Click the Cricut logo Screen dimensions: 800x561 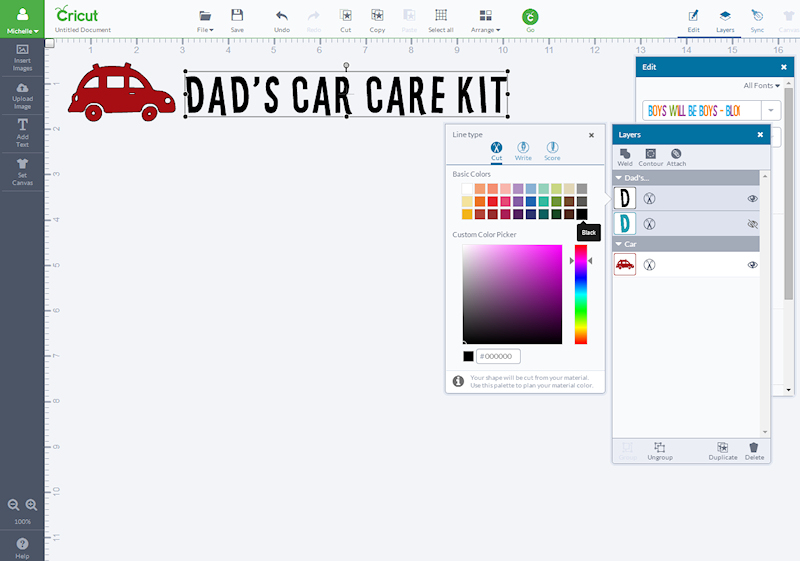click(77, 14)
